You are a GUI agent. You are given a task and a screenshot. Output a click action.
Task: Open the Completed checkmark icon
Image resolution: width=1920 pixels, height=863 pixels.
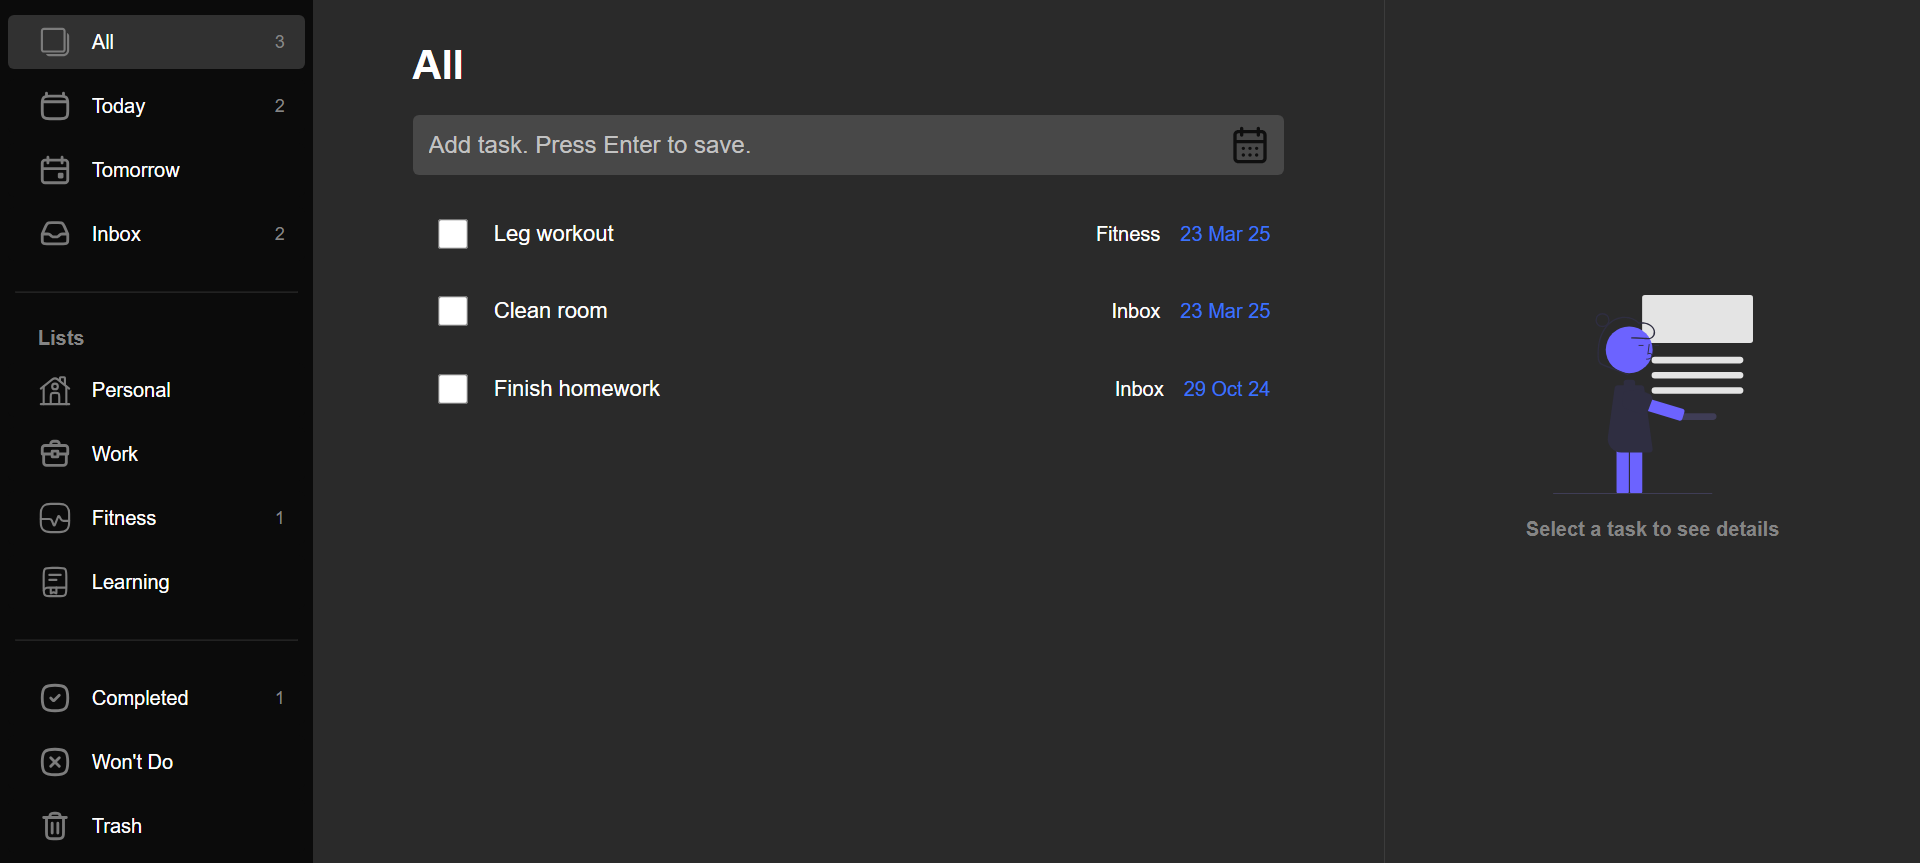click(55, 698)
